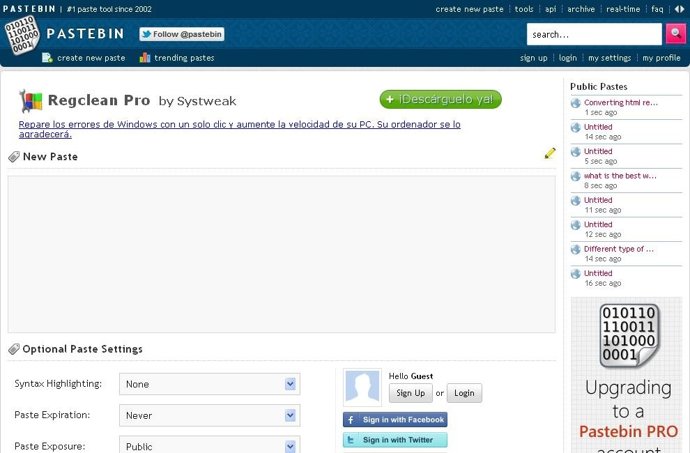Click globe icon beside what is the best paste
690x453 pixels.
(x=576, y=177)
